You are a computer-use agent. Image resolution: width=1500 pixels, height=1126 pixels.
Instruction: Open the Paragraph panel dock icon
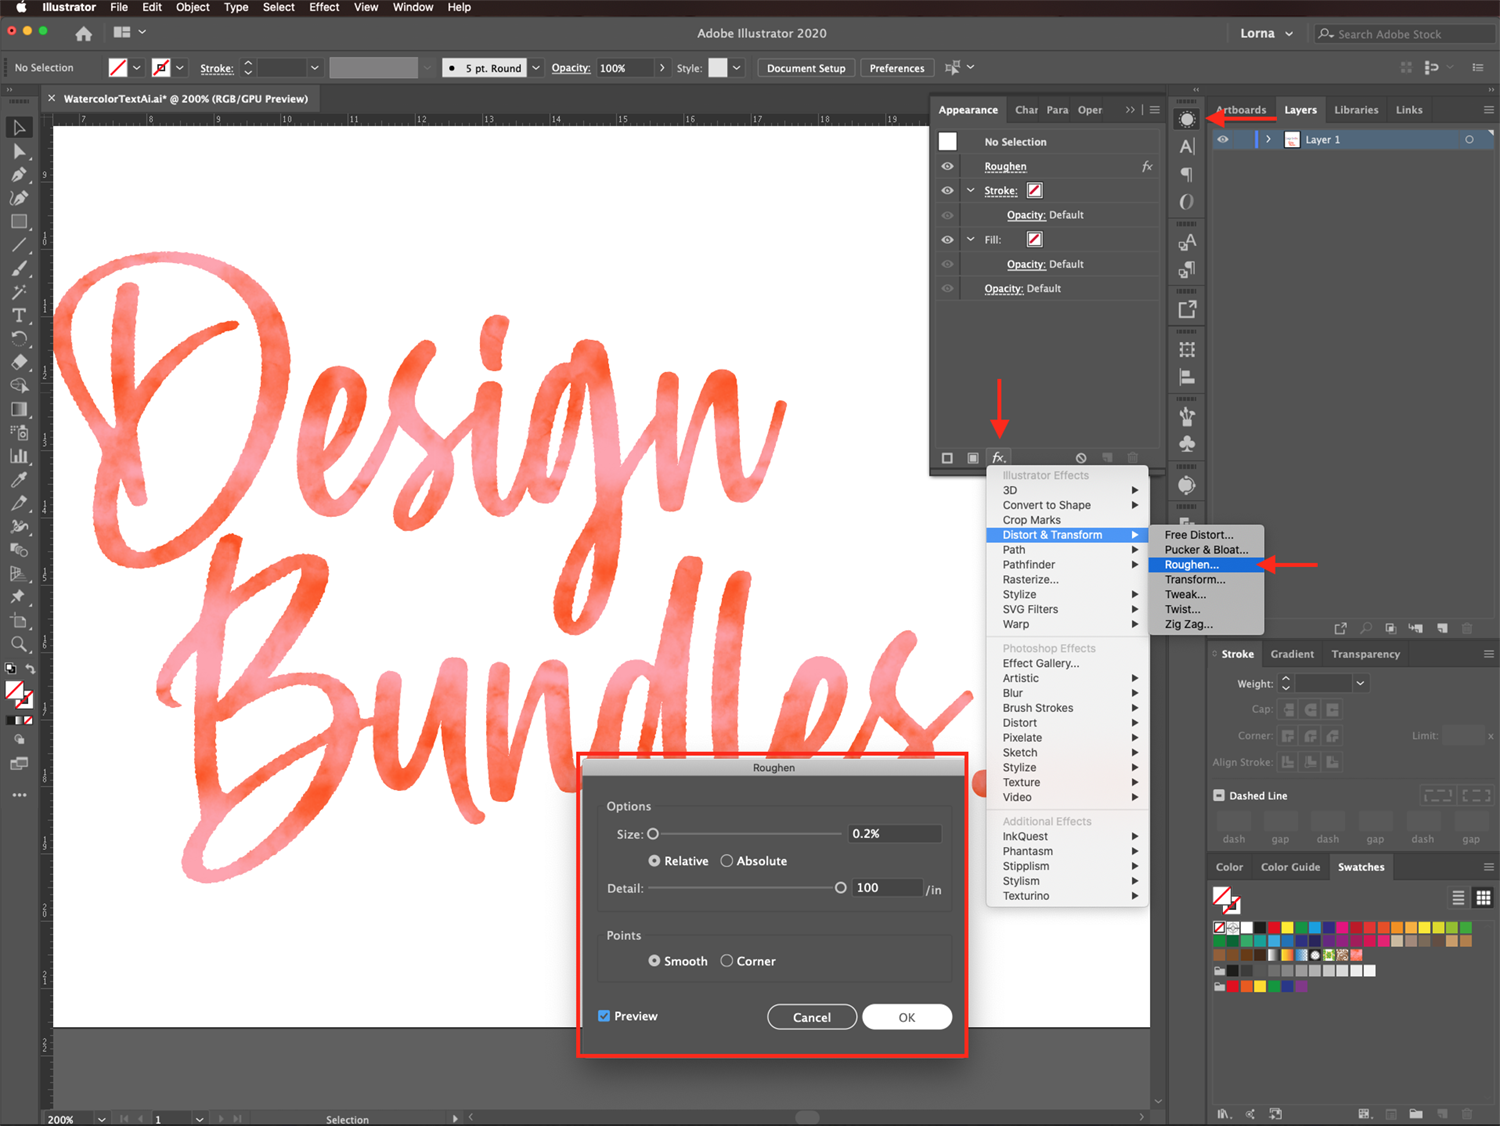point(1187,174)
